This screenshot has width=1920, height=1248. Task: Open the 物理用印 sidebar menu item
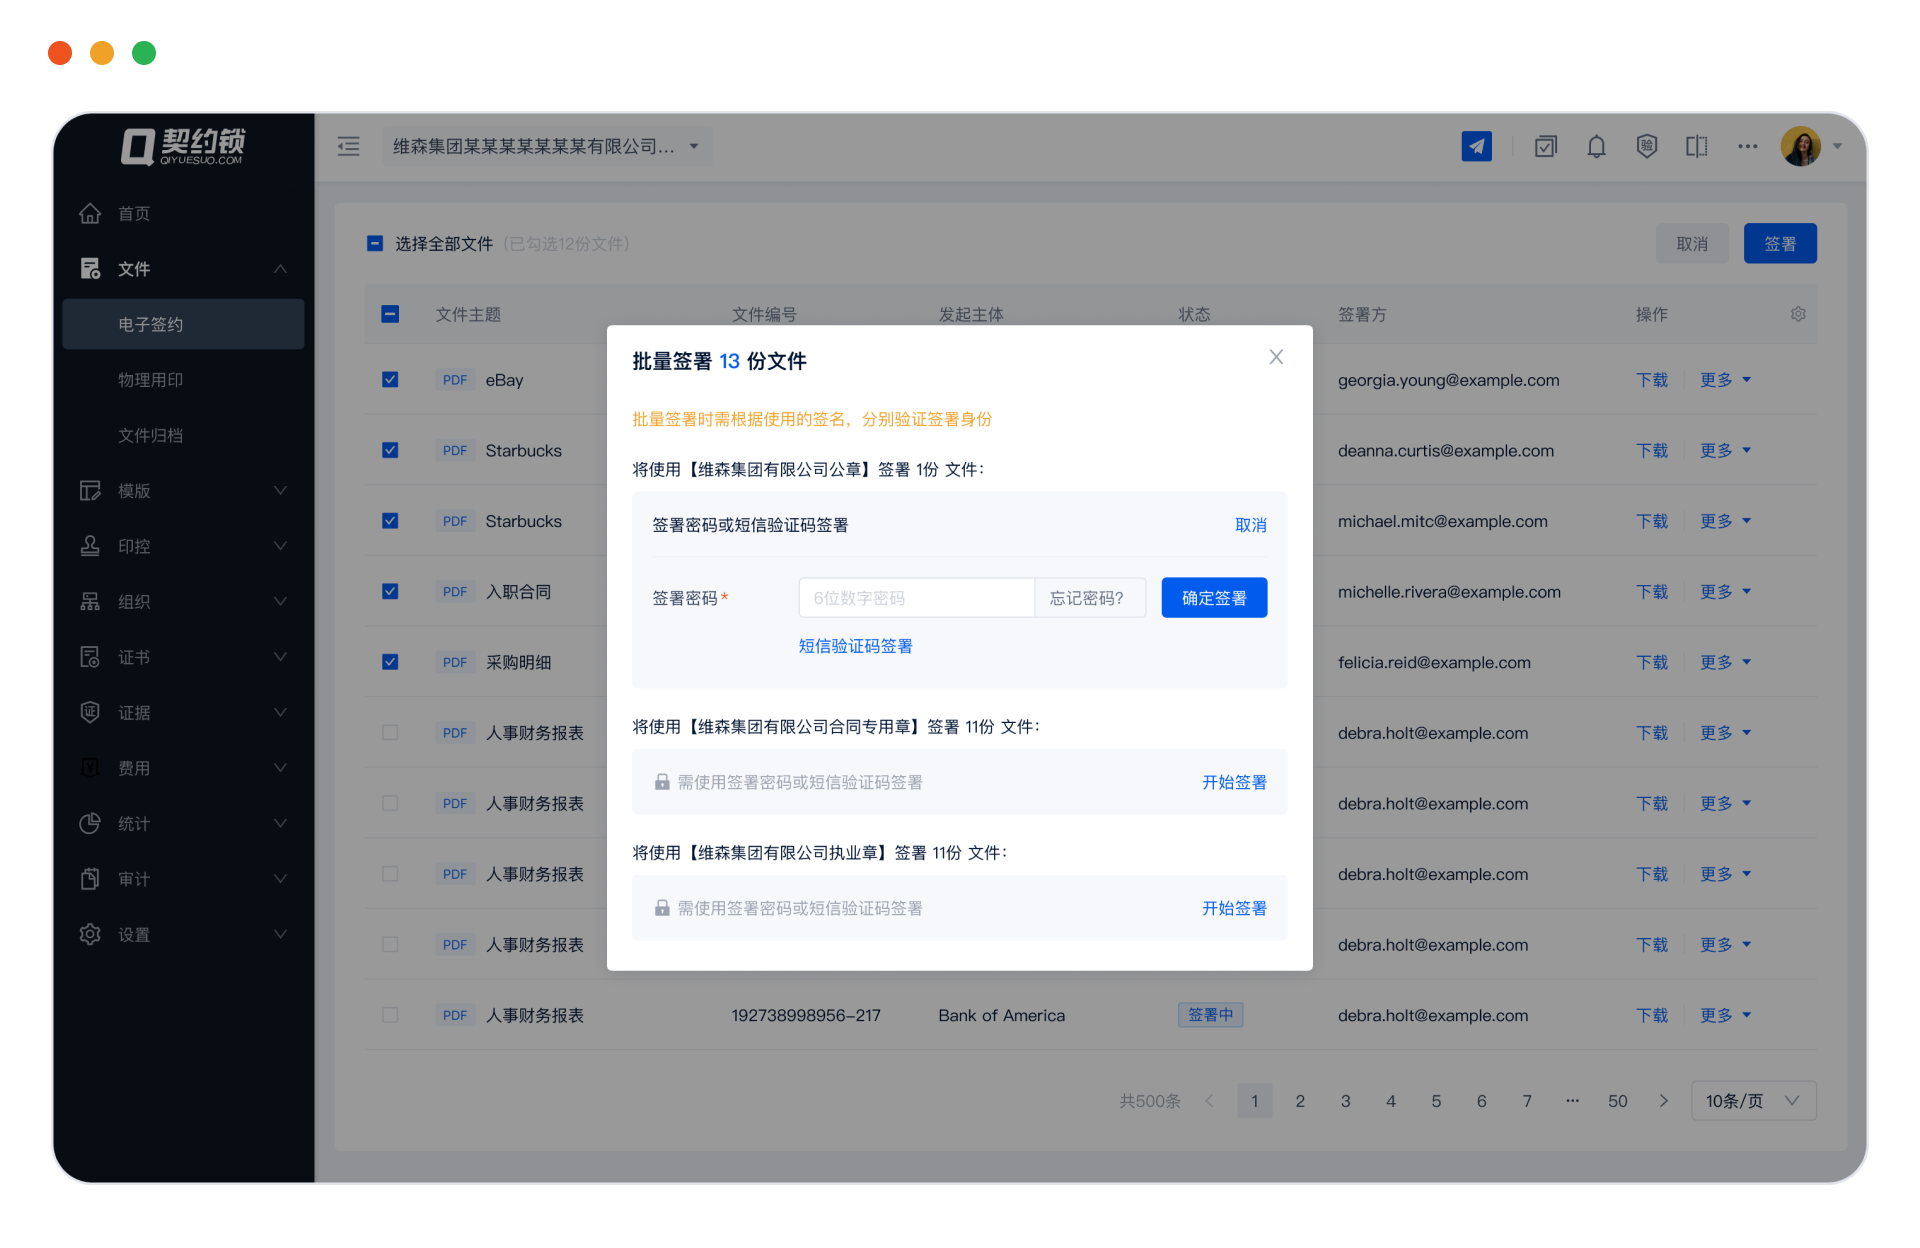point(150,380)
